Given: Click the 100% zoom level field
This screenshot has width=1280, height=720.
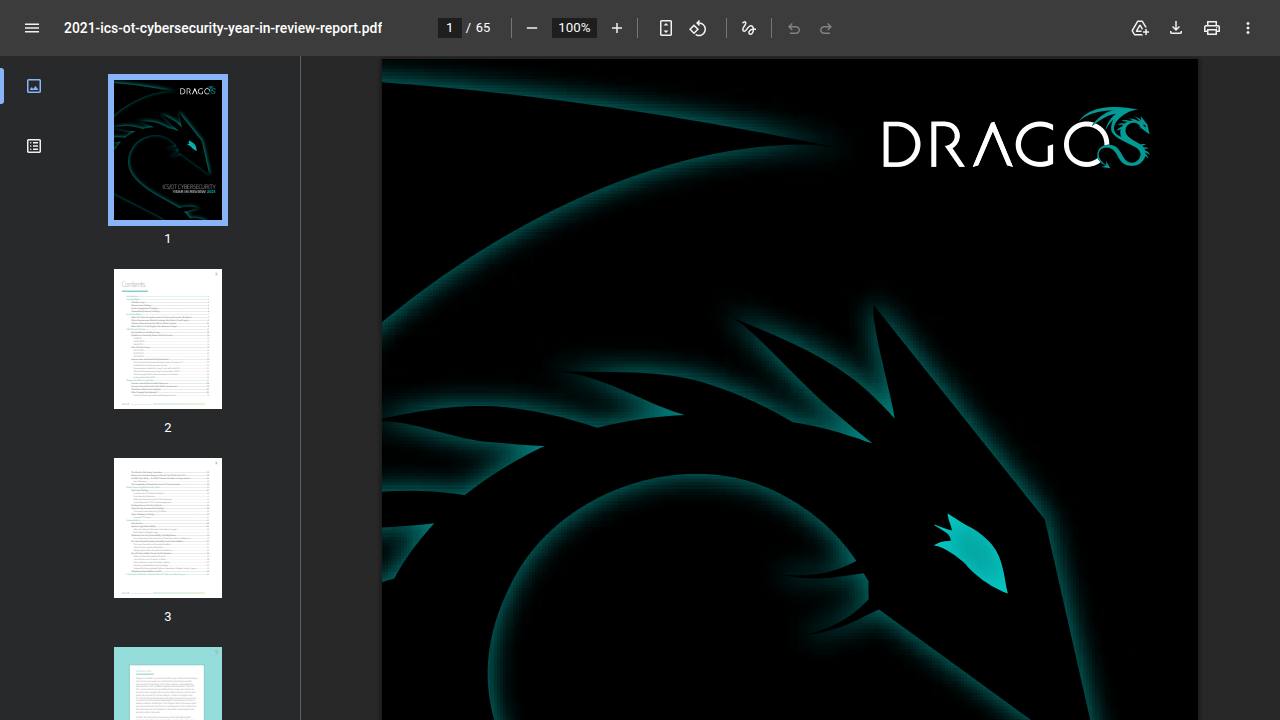Looking at the screenshot, I should point(574,28).
